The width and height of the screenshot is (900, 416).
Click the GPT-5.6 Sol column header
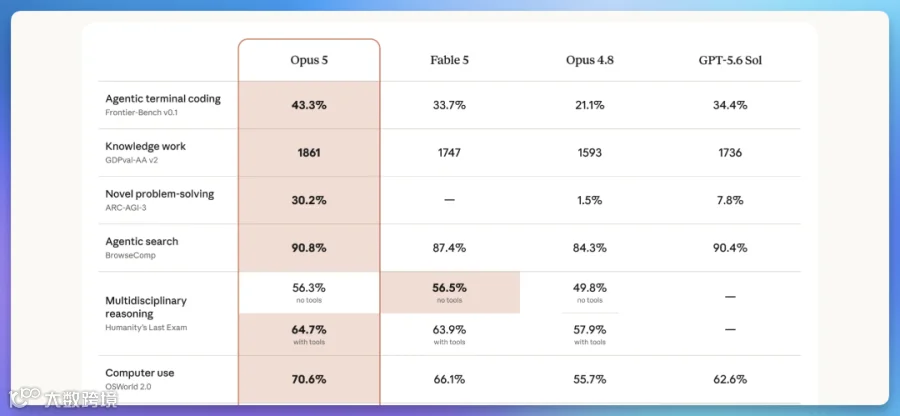pyautogui.click(x=730, y=60)
